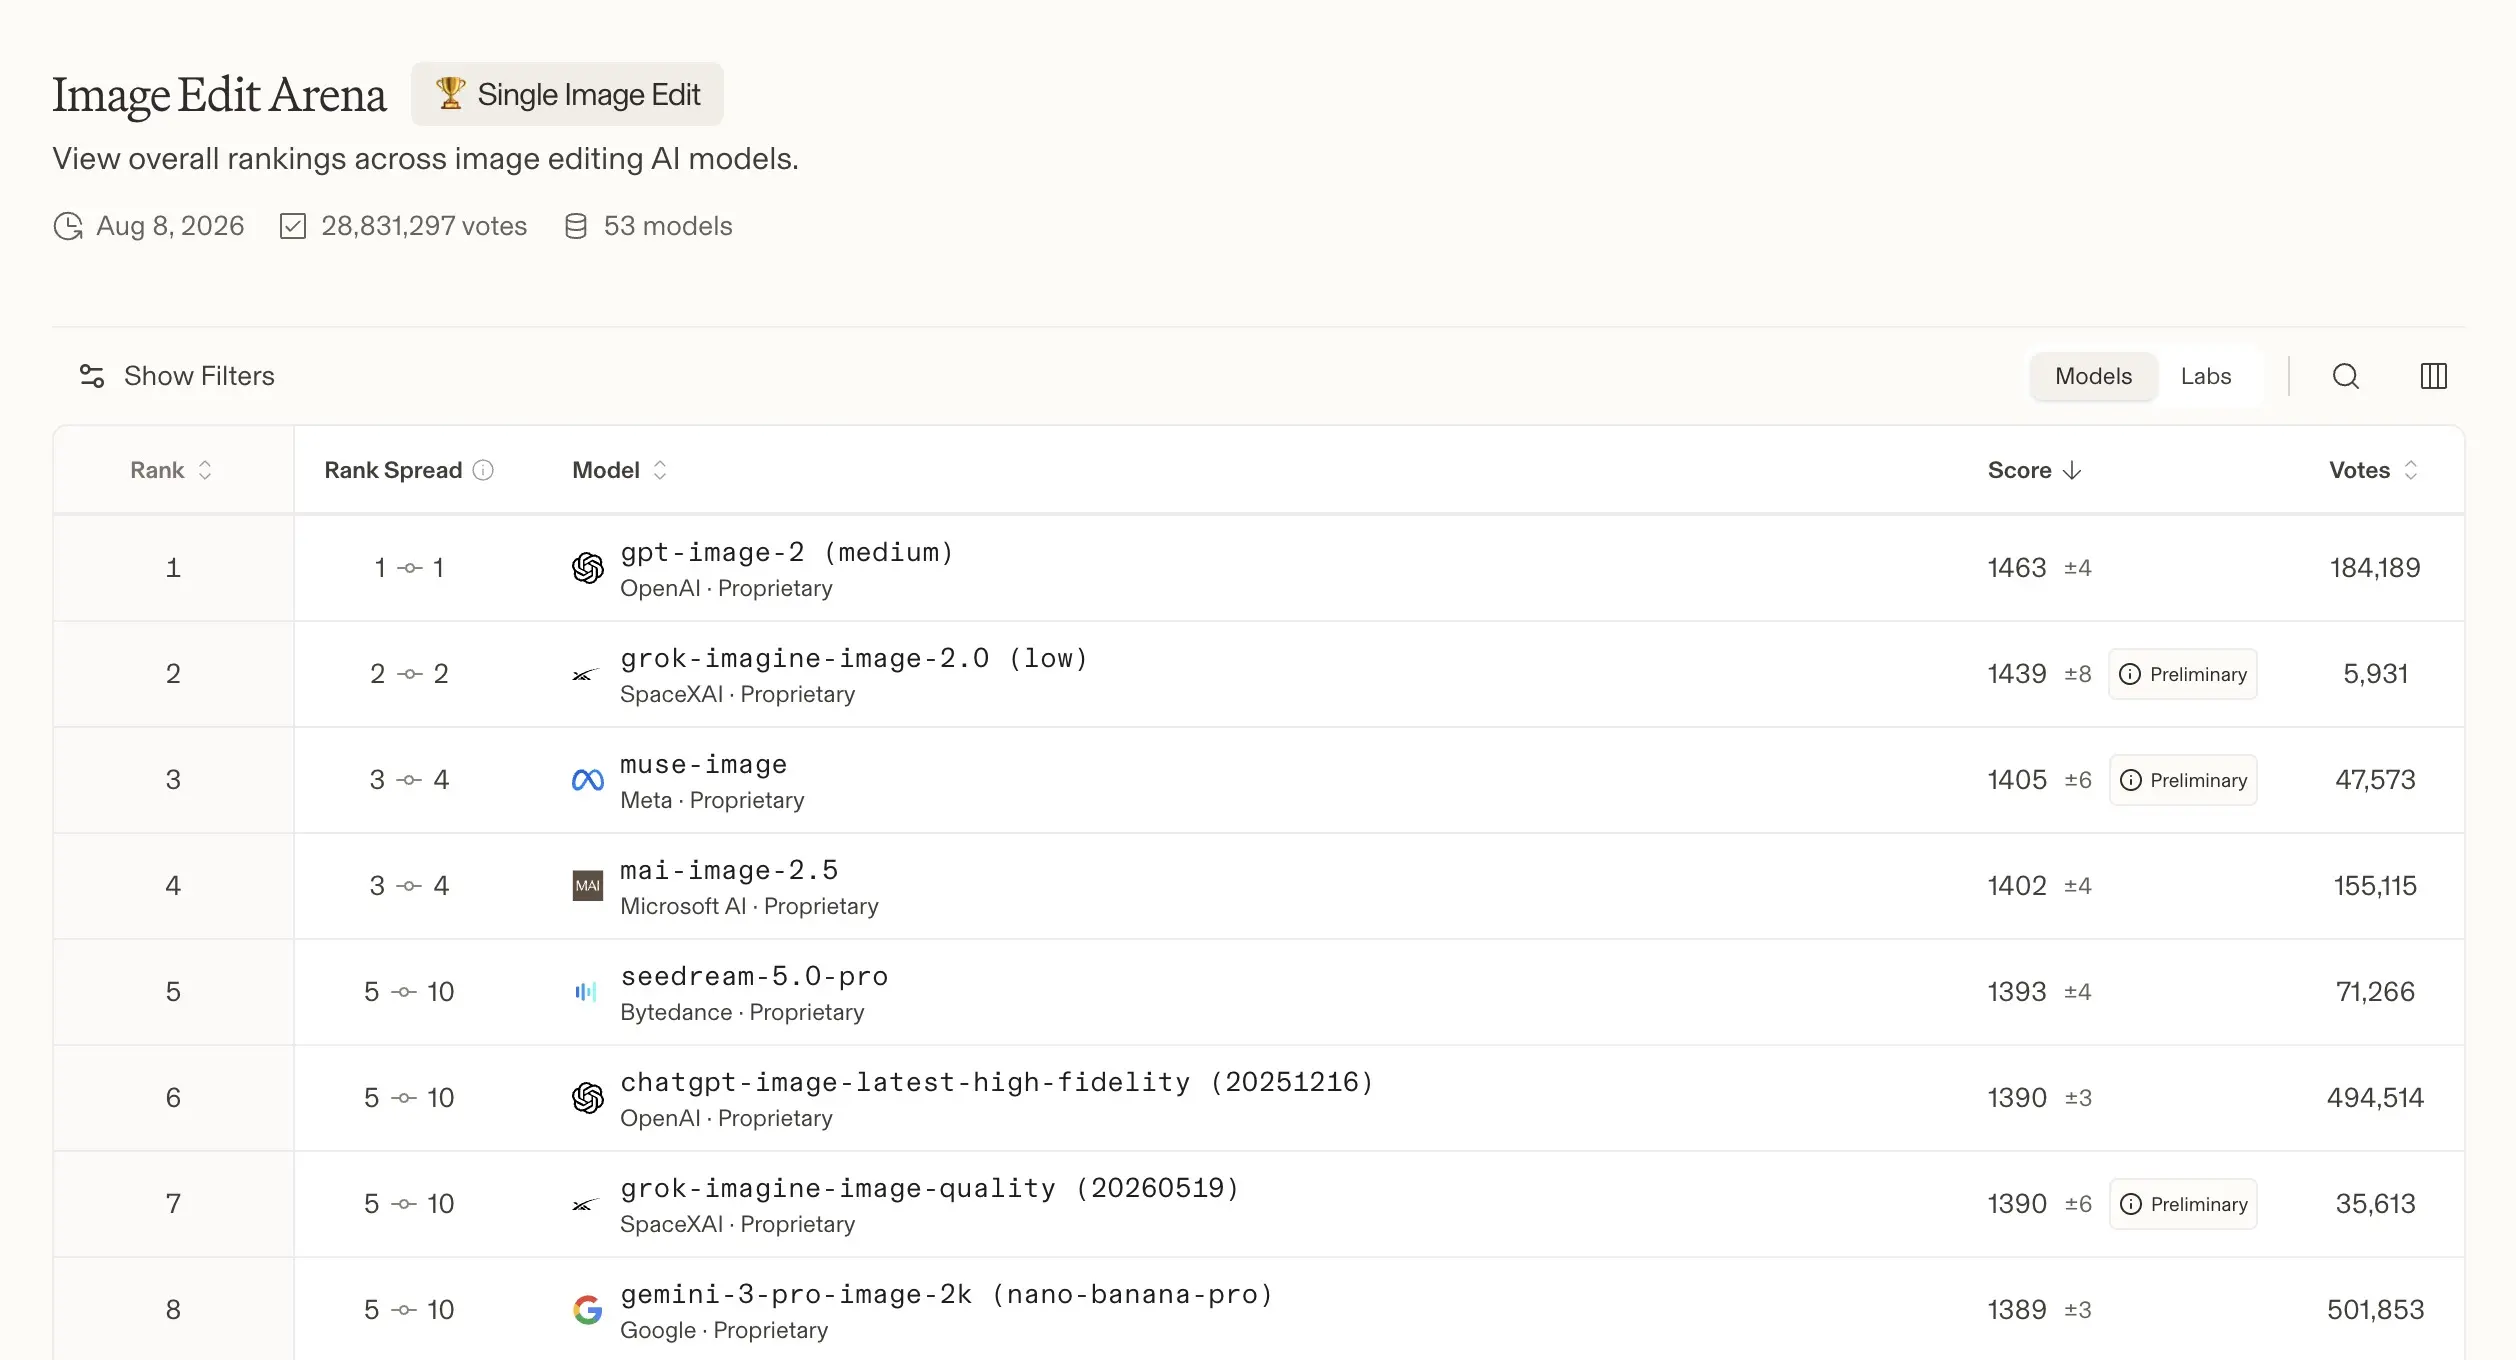
Task: Click the checkmark icon beside vote count
Action: pyautogui.click(x=293, y=226)
